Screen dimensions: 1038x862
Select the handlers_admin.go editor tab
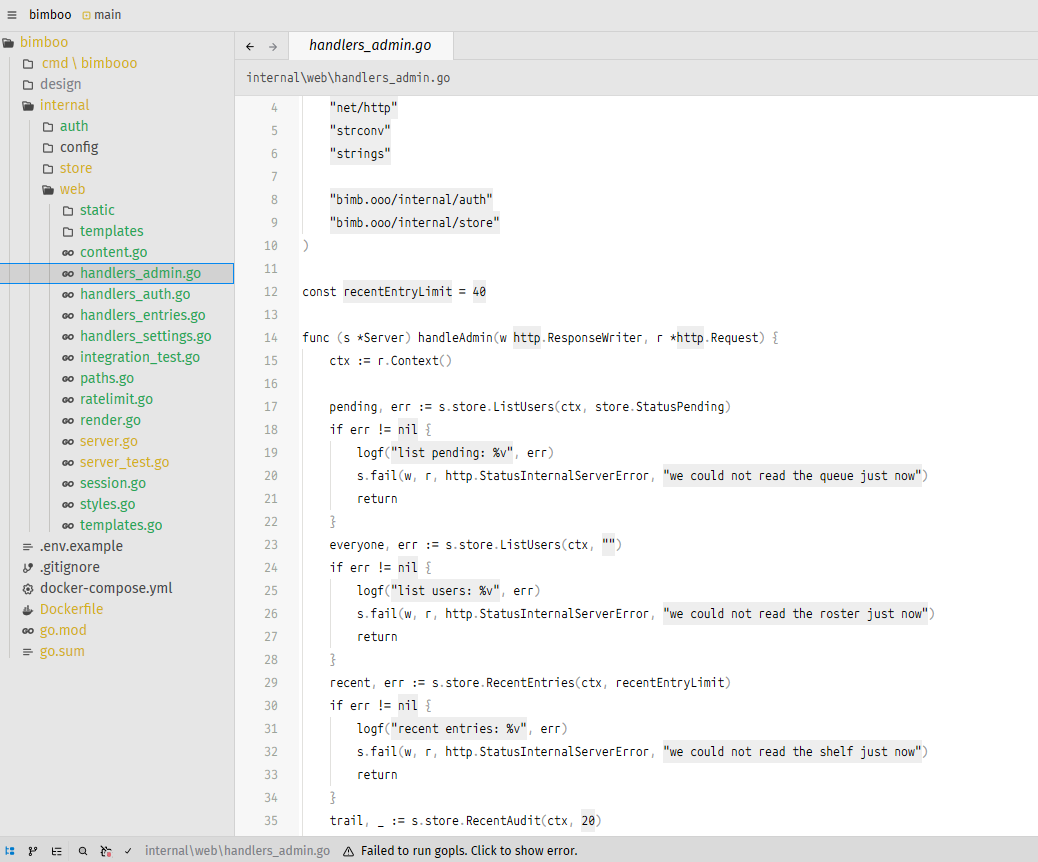[x=370, y=45]
